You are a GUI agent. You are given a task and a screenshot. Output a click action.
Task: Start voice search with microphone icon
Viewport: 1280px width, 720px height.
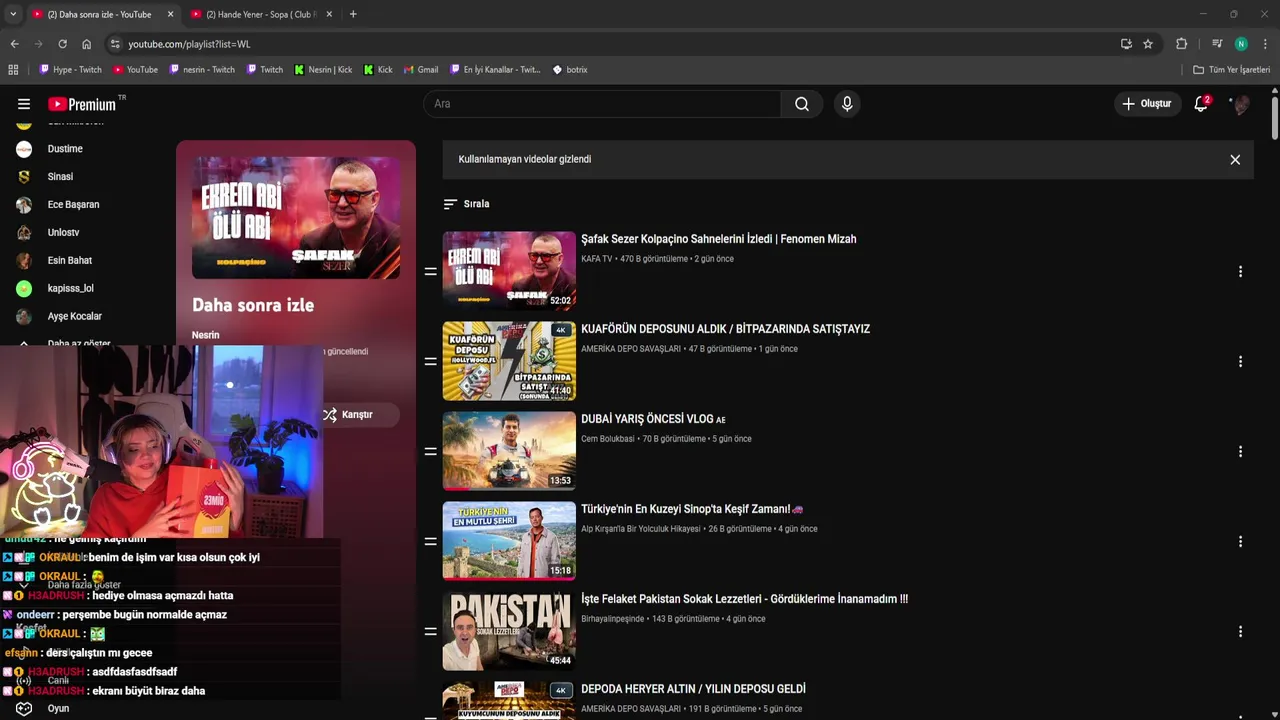click(x=847, y=104)
